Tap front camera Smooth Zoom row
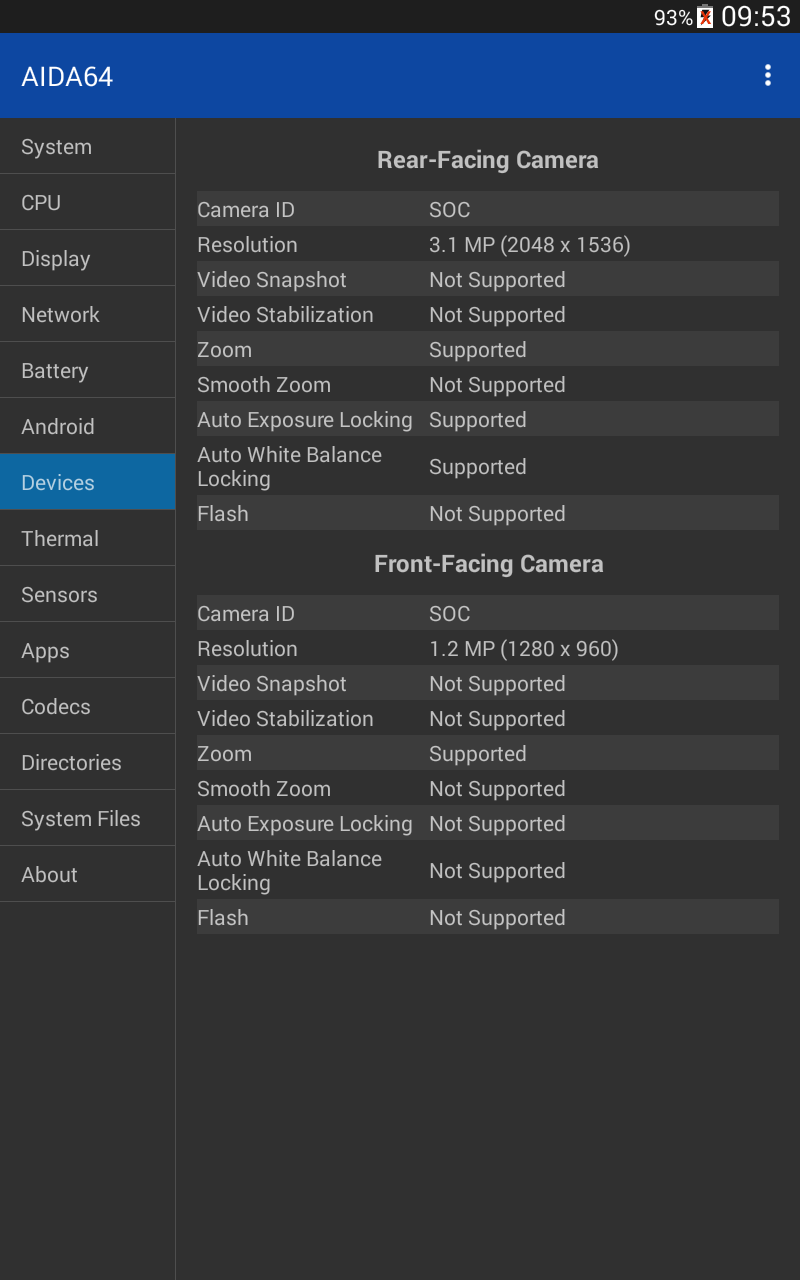The width and height of the screenshot is (800, 1280). click(x=488, y=788)
